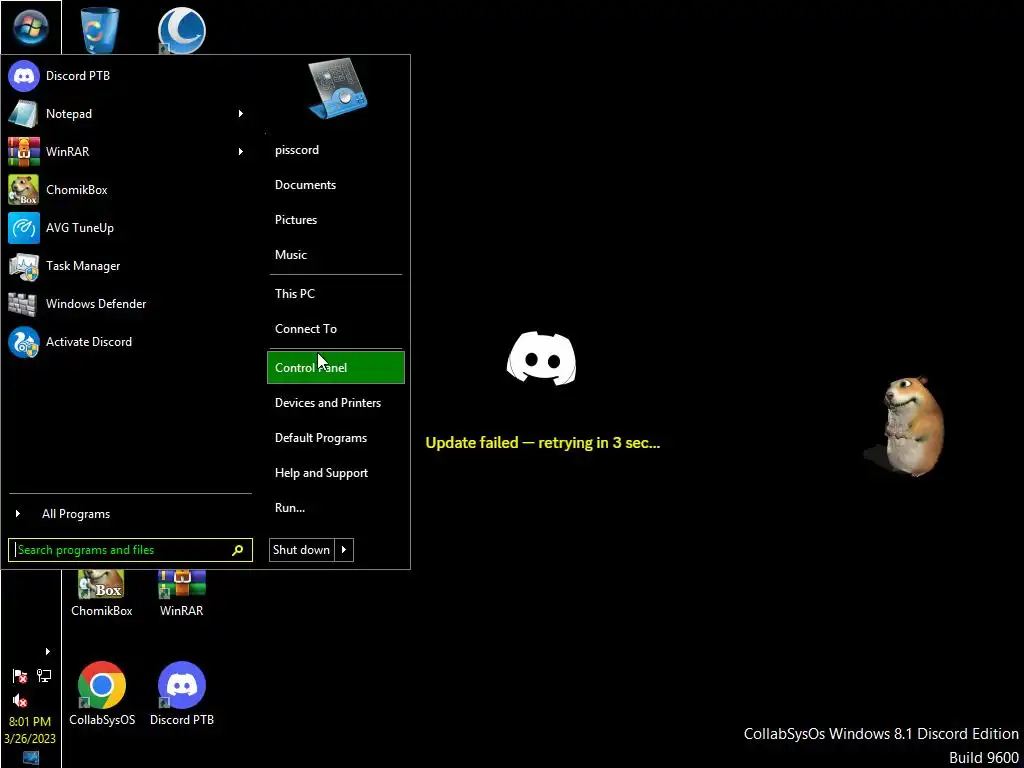
Task: Open Devices and Printers
Action: tap(336, 403)
